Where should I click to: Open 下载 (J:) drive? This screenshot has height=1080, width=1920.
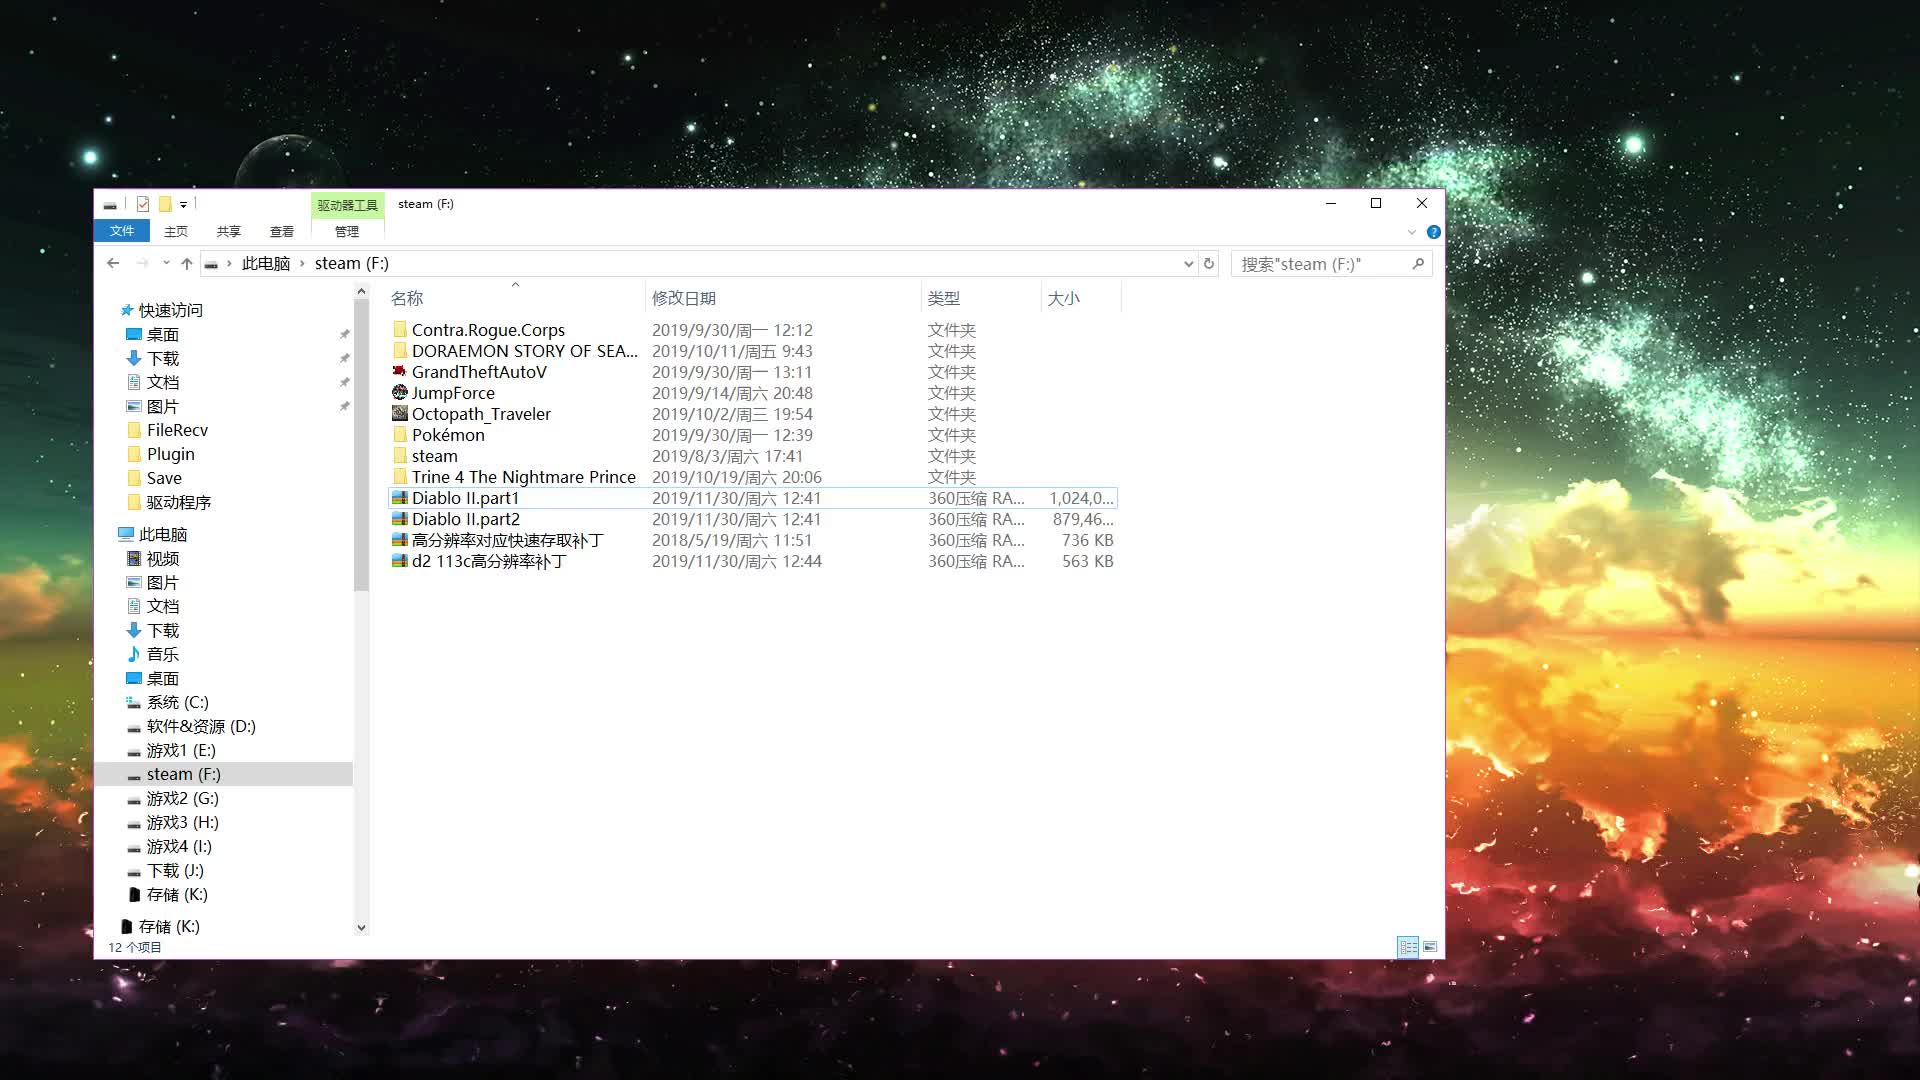[x=175, y=870]
